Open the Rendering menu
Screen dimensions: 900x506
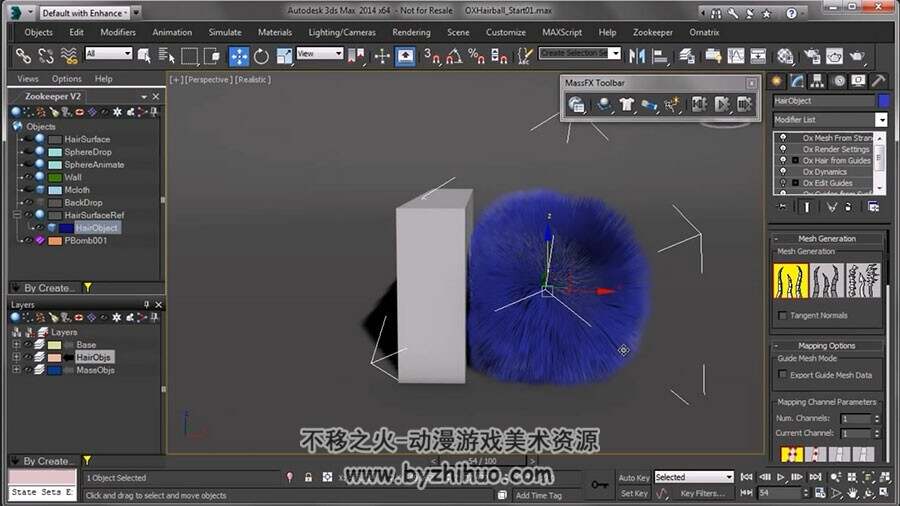click(x=411, y=32)
